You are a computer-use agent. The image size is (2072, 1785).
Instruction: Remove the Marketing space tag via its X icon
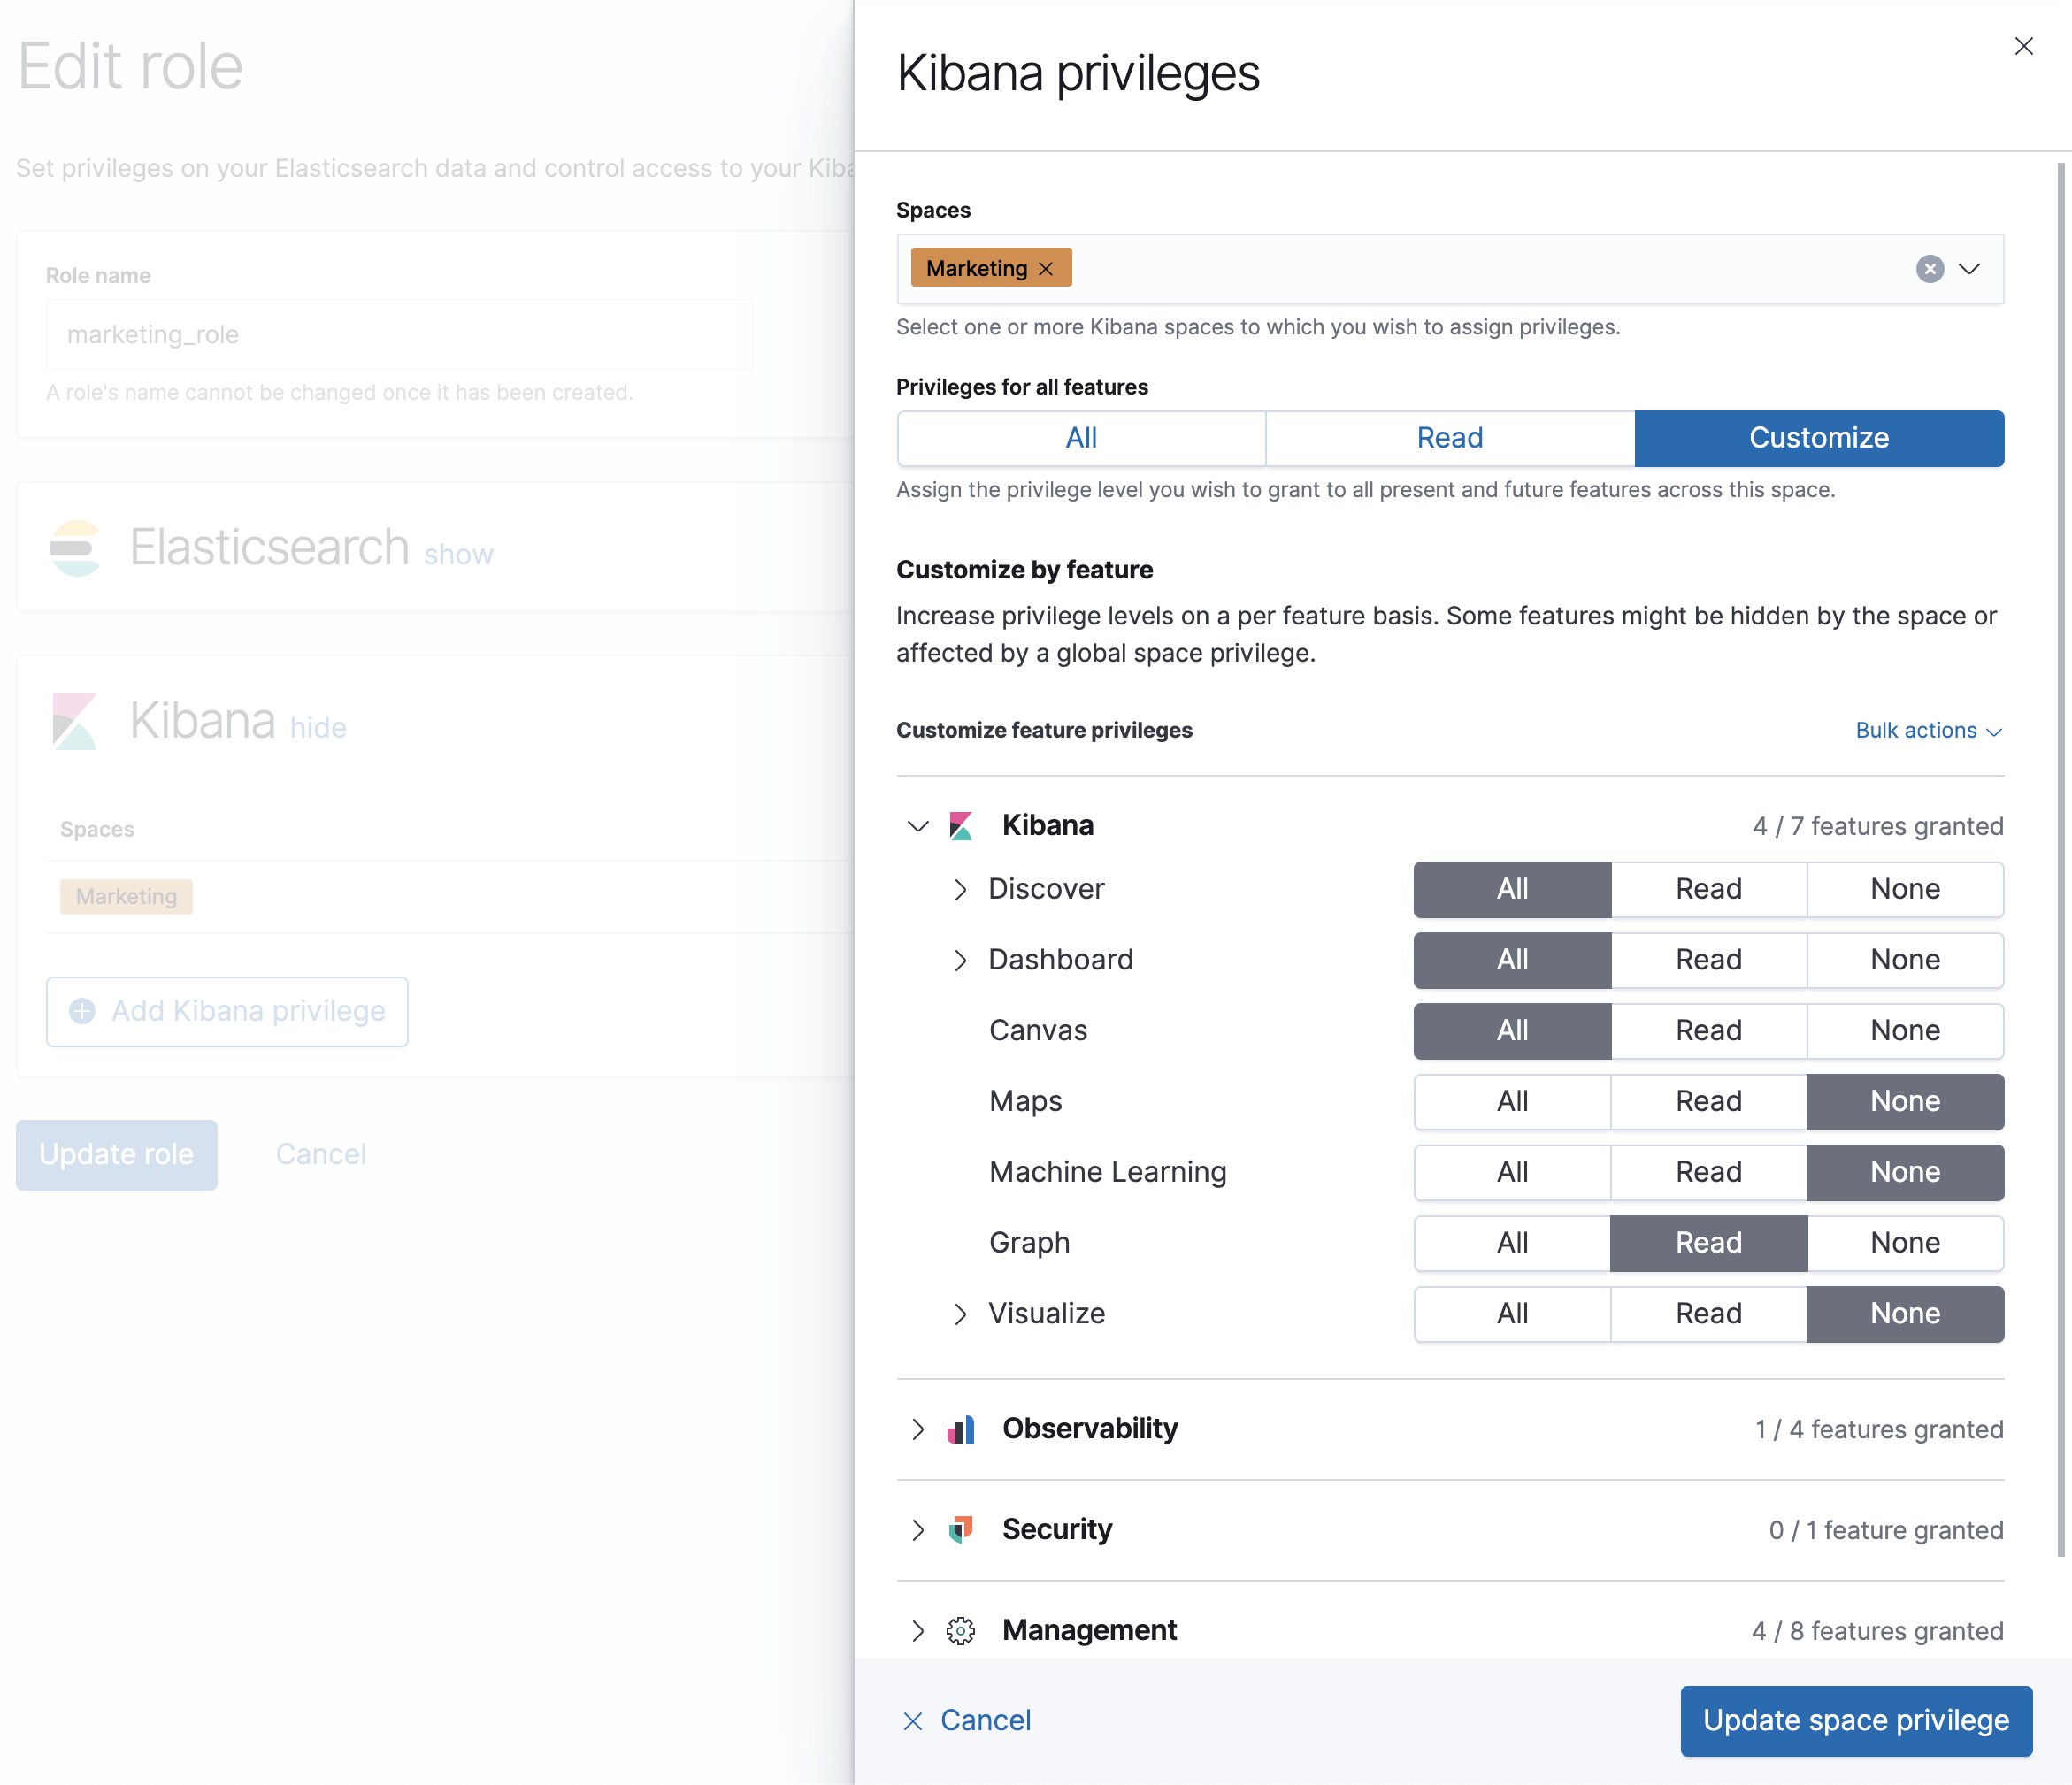tap(1047, 268)
